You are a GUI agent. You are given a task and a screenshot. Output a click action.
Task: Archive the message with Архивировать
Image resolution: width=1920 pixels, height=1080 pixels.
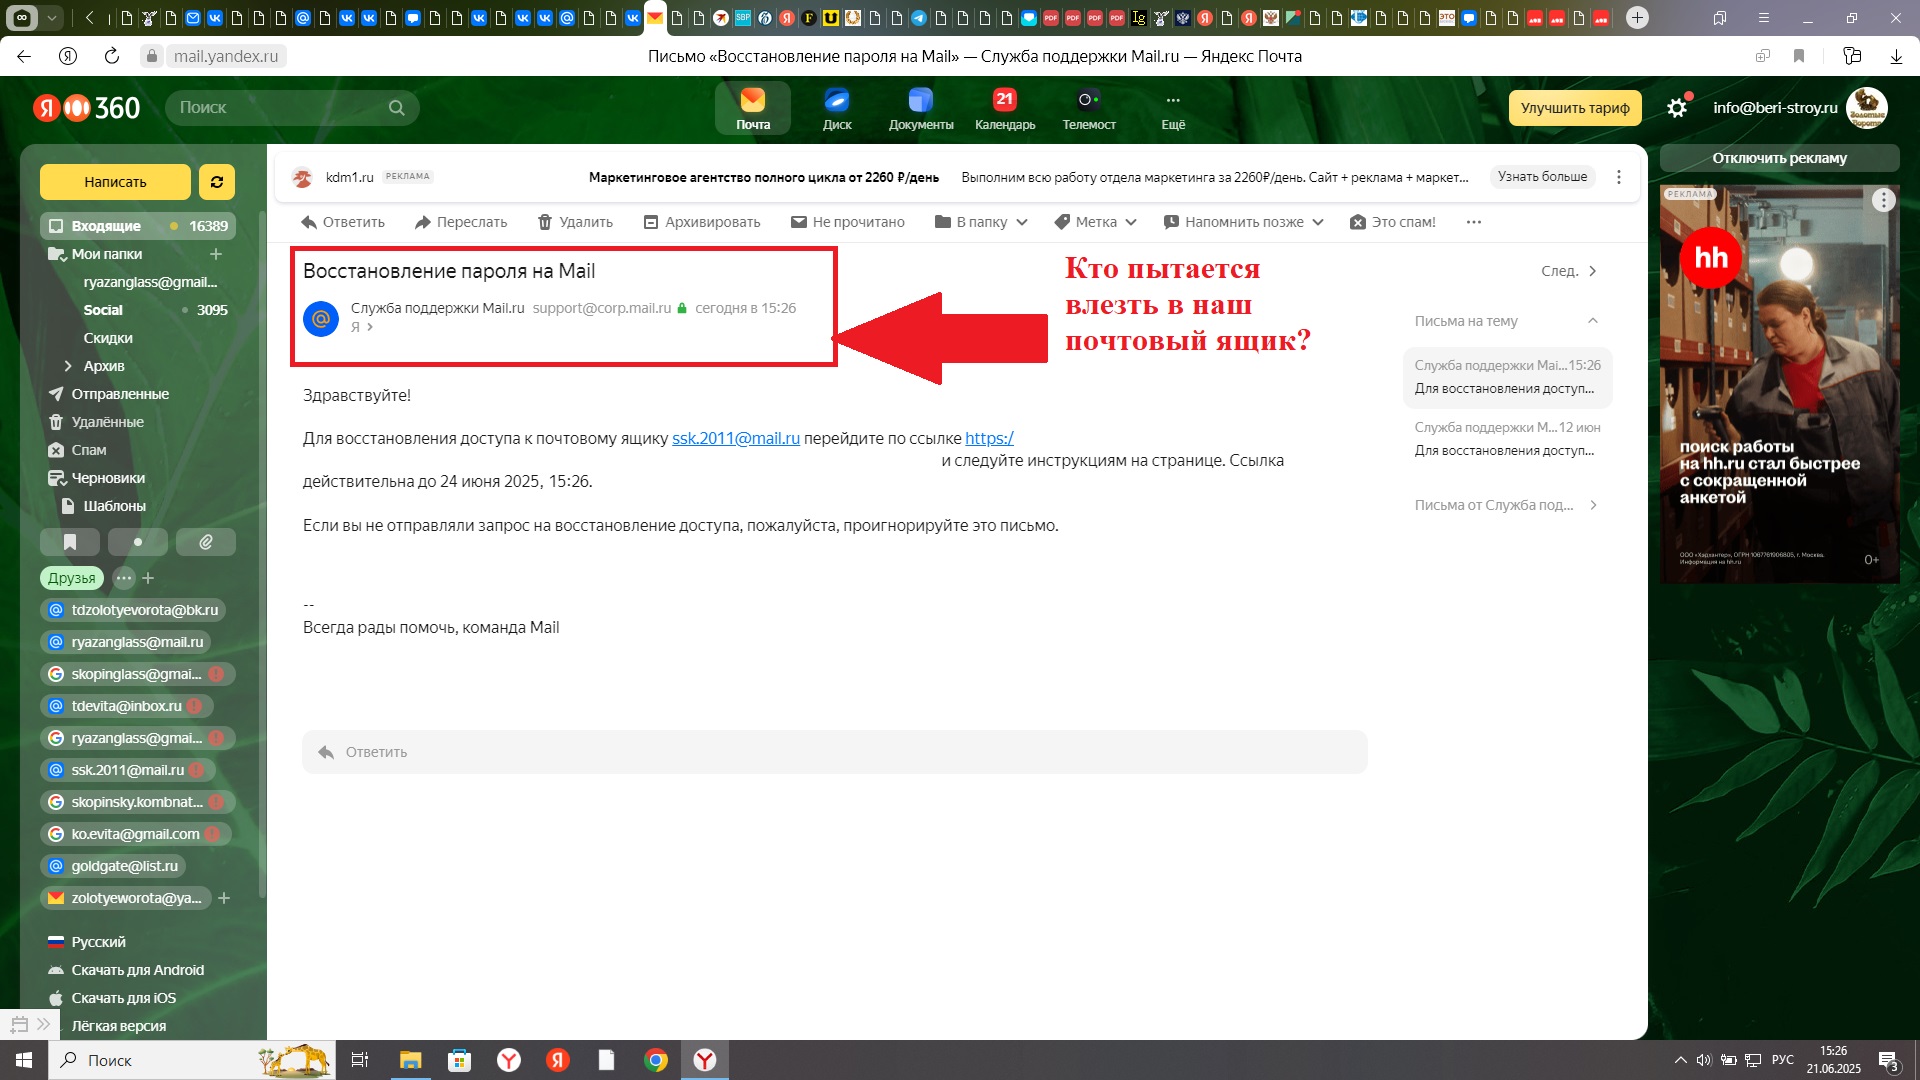(x=702, y=222)
